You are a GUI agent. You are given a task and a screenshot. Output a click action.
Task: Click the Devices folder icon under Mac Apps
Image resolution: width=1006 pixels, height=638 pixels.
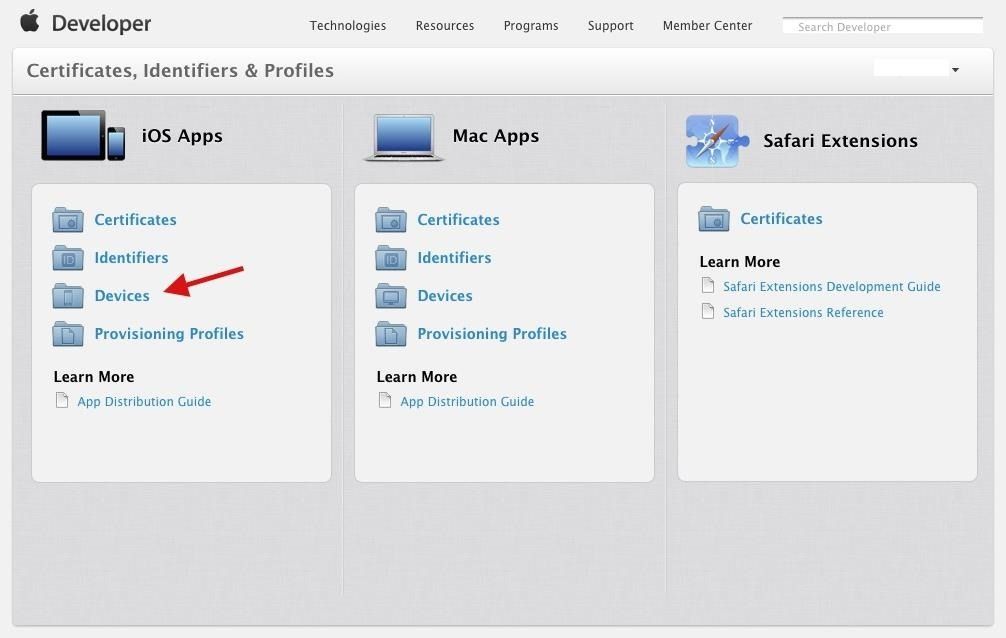coord(390,295)
